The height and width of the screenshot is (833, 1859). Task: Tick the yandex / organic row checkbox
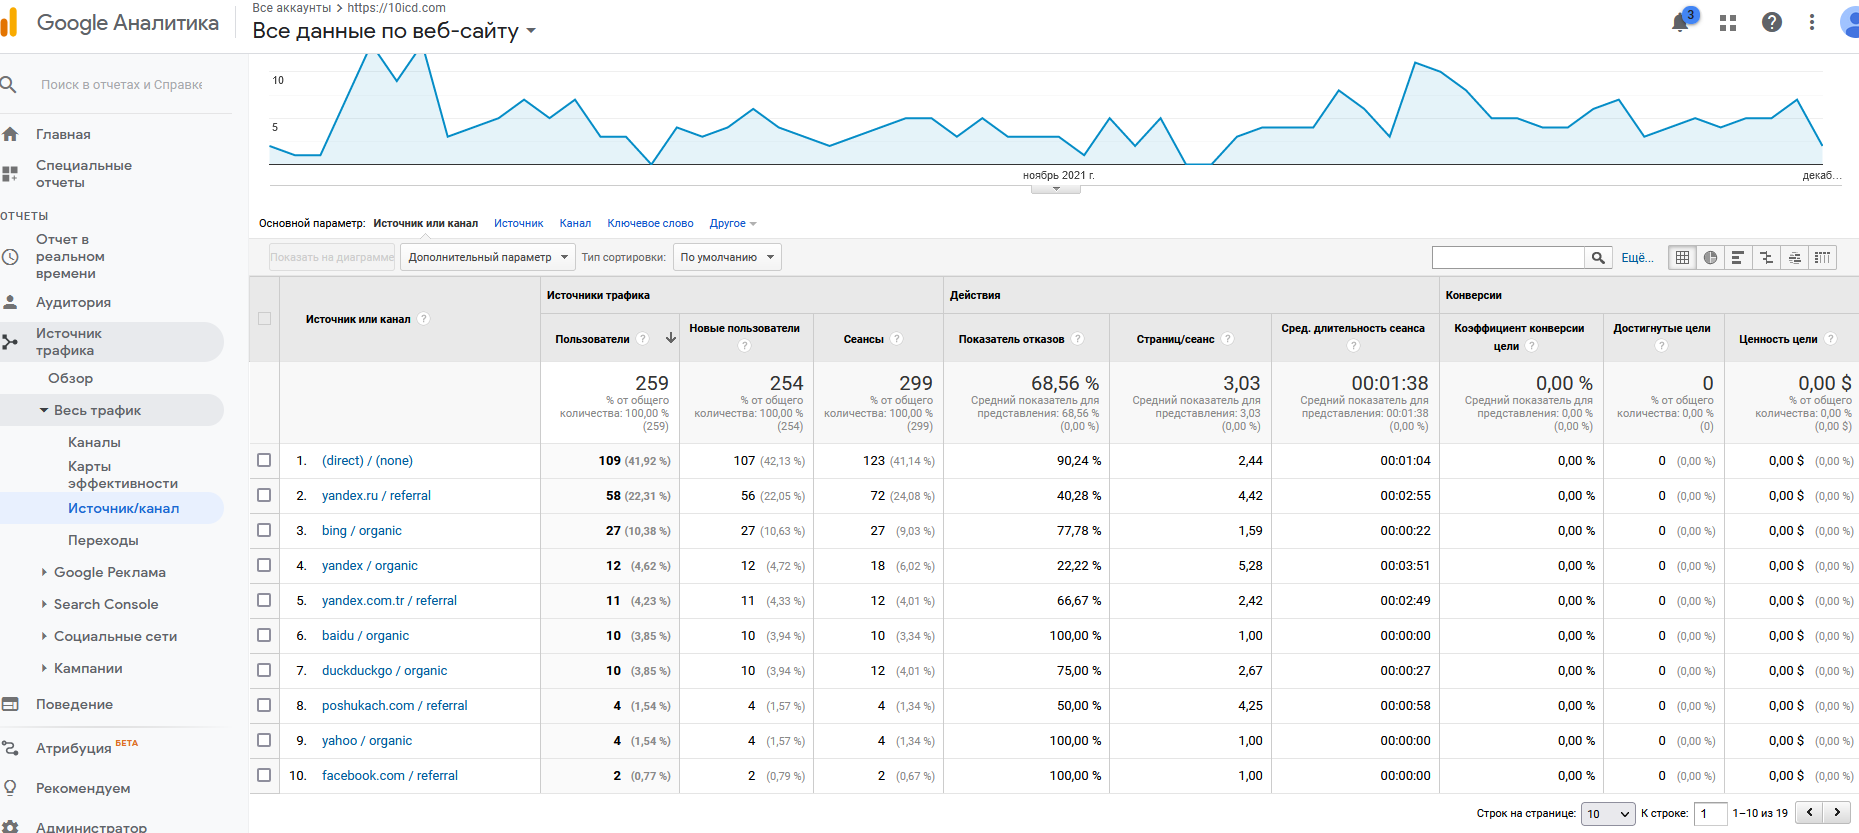264,565
